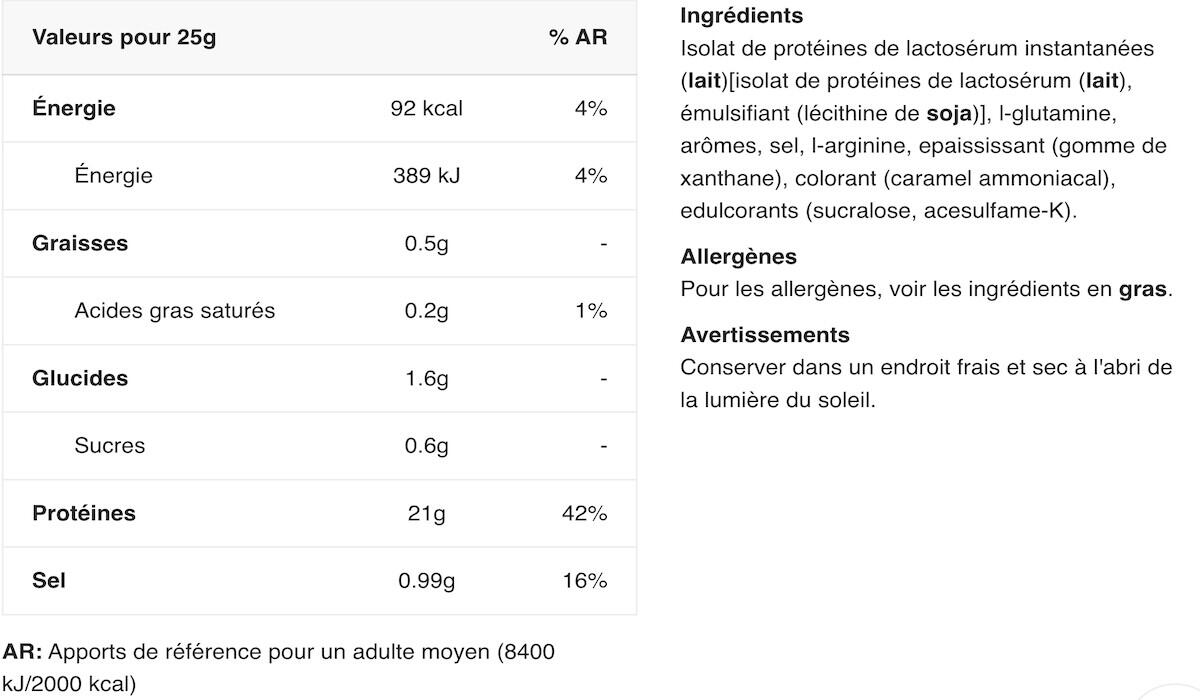
Task: Click the bold "soja" allergen word
Action: point(950,113)
